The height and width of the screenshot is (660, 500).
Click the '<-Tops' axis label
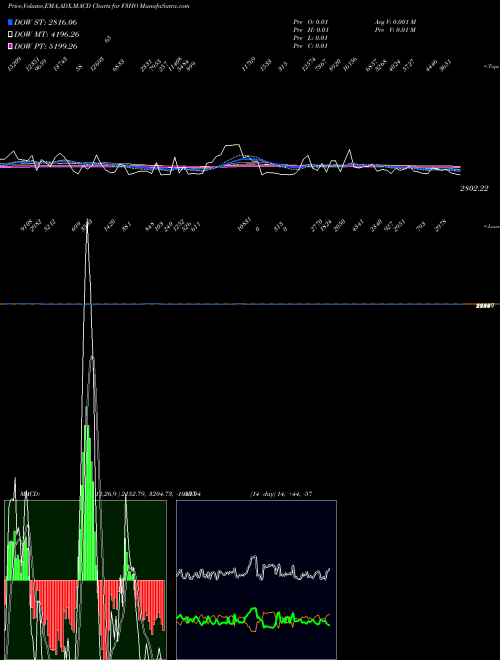point(491,67)
